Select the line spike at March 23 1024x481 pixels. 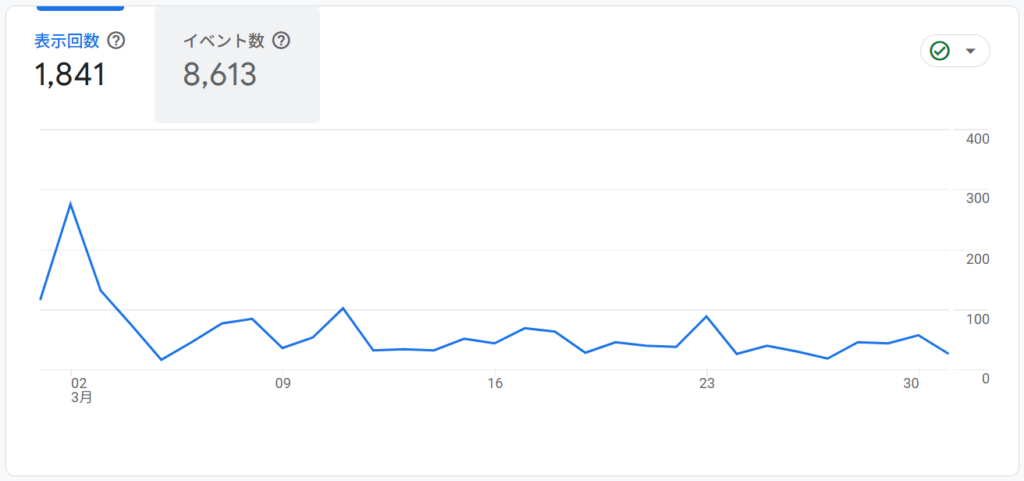(707, 316)
